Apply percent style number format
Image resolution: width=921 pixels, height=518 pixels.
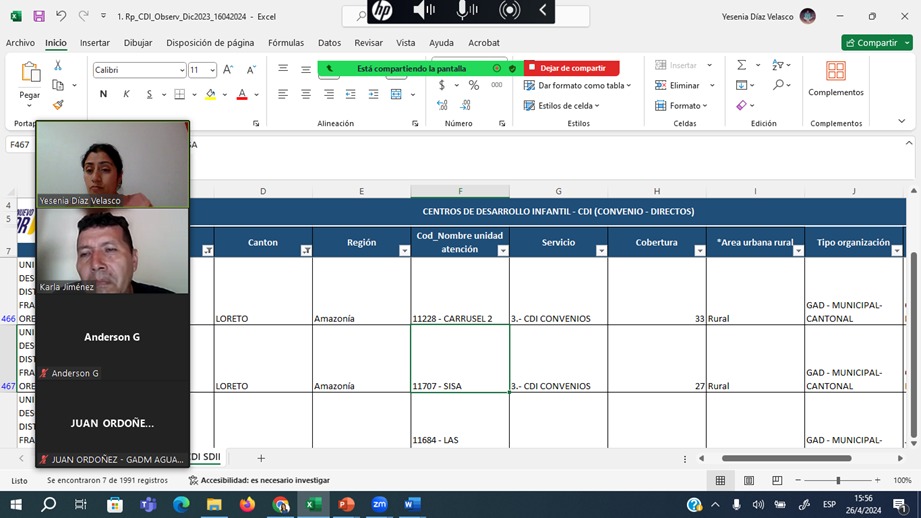pos(474,86)
